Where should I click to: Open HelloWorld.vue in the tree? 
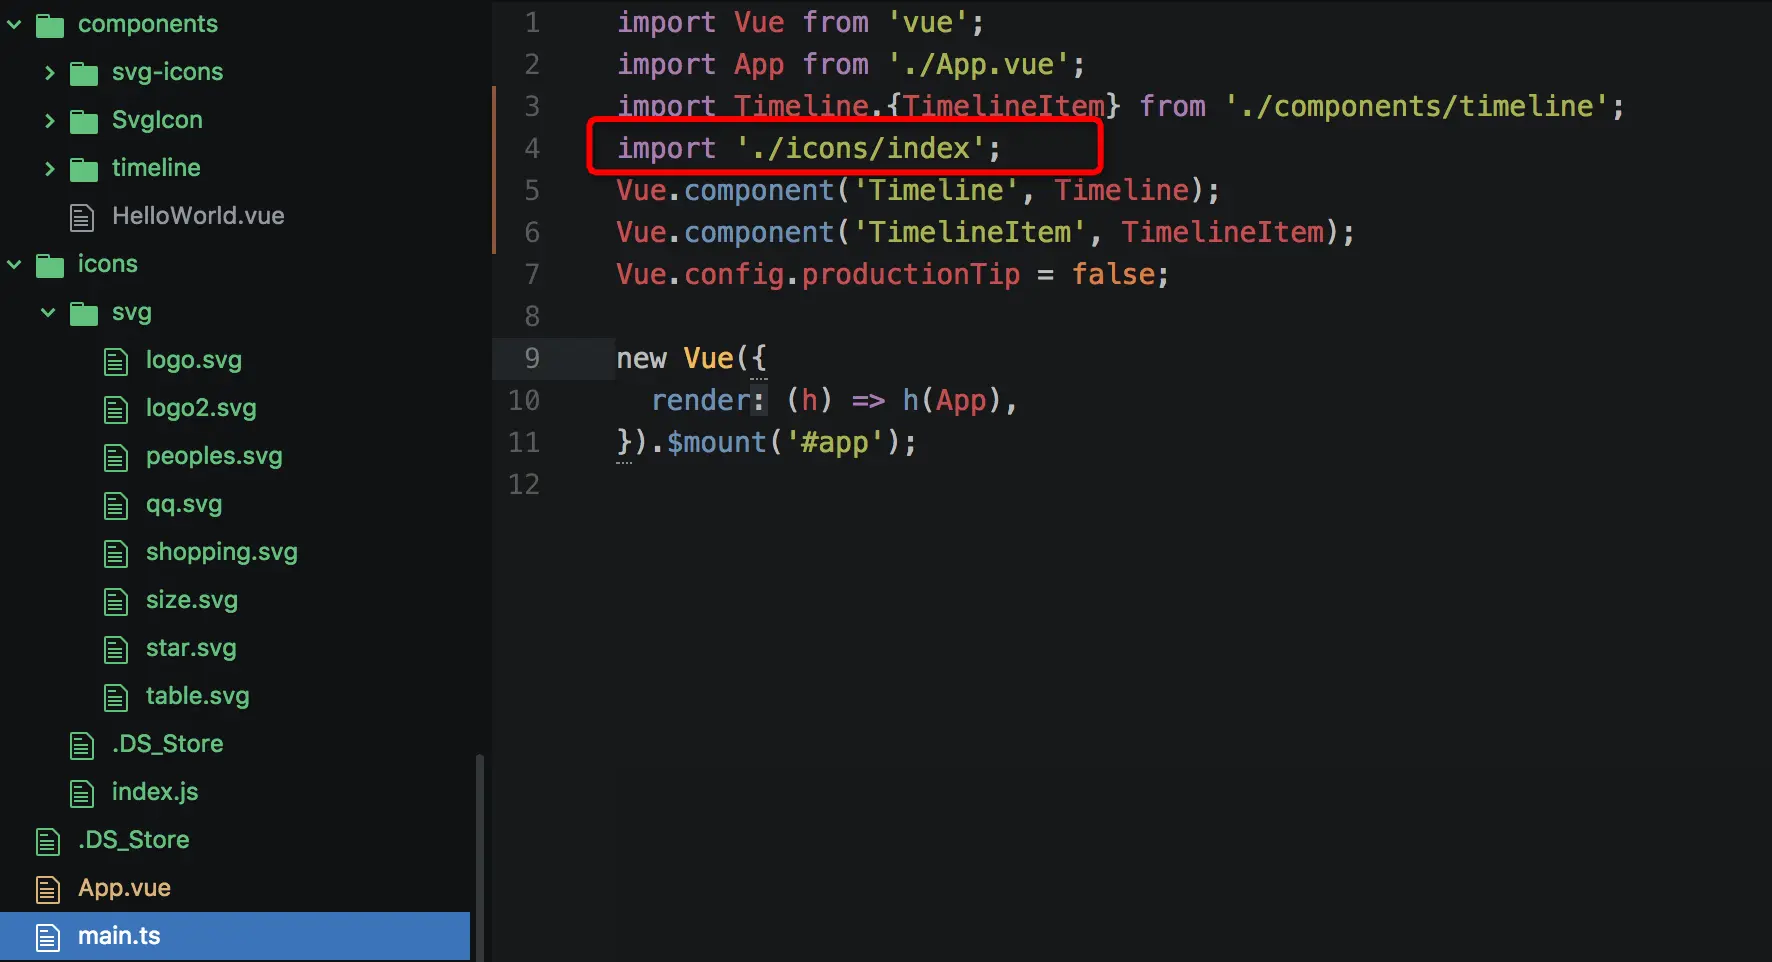(198, 216)
